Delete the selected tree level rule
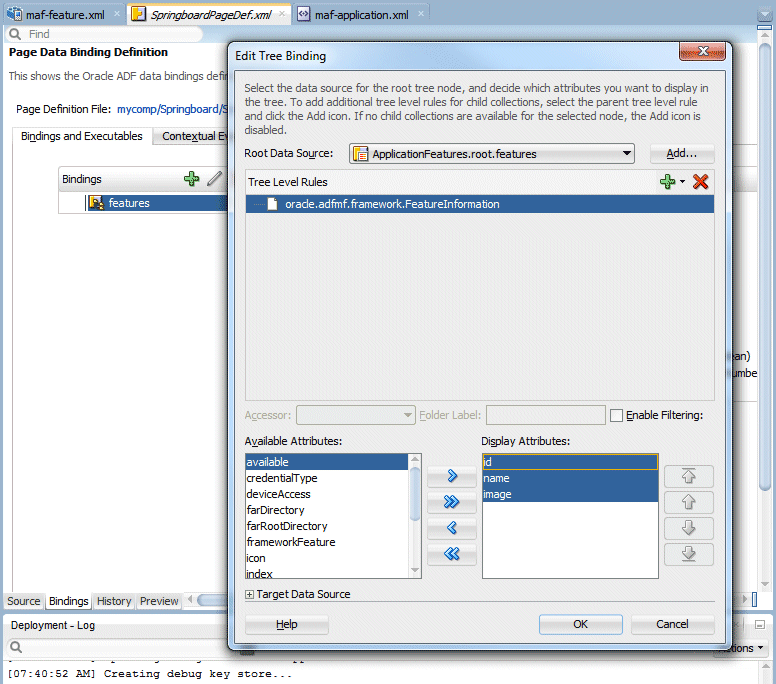 pyautogui.click(x=700, y=182)
